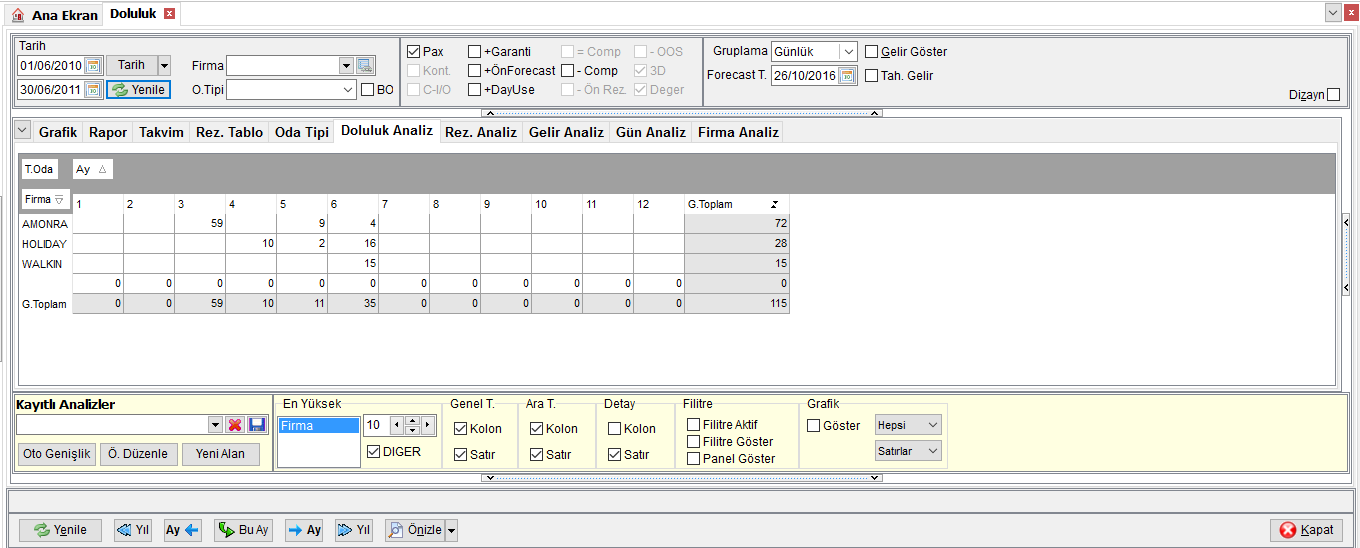
Task: Enable the Detay Kolon checkbox
Action: coord(615,428)
